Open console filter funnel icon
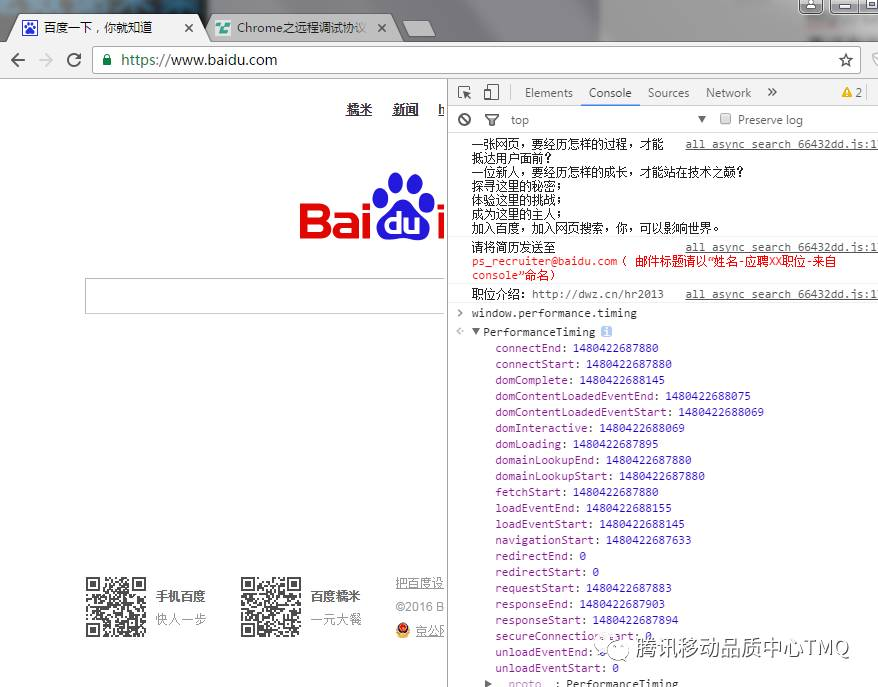The image size is (878, 687). (x=492, y=119)
